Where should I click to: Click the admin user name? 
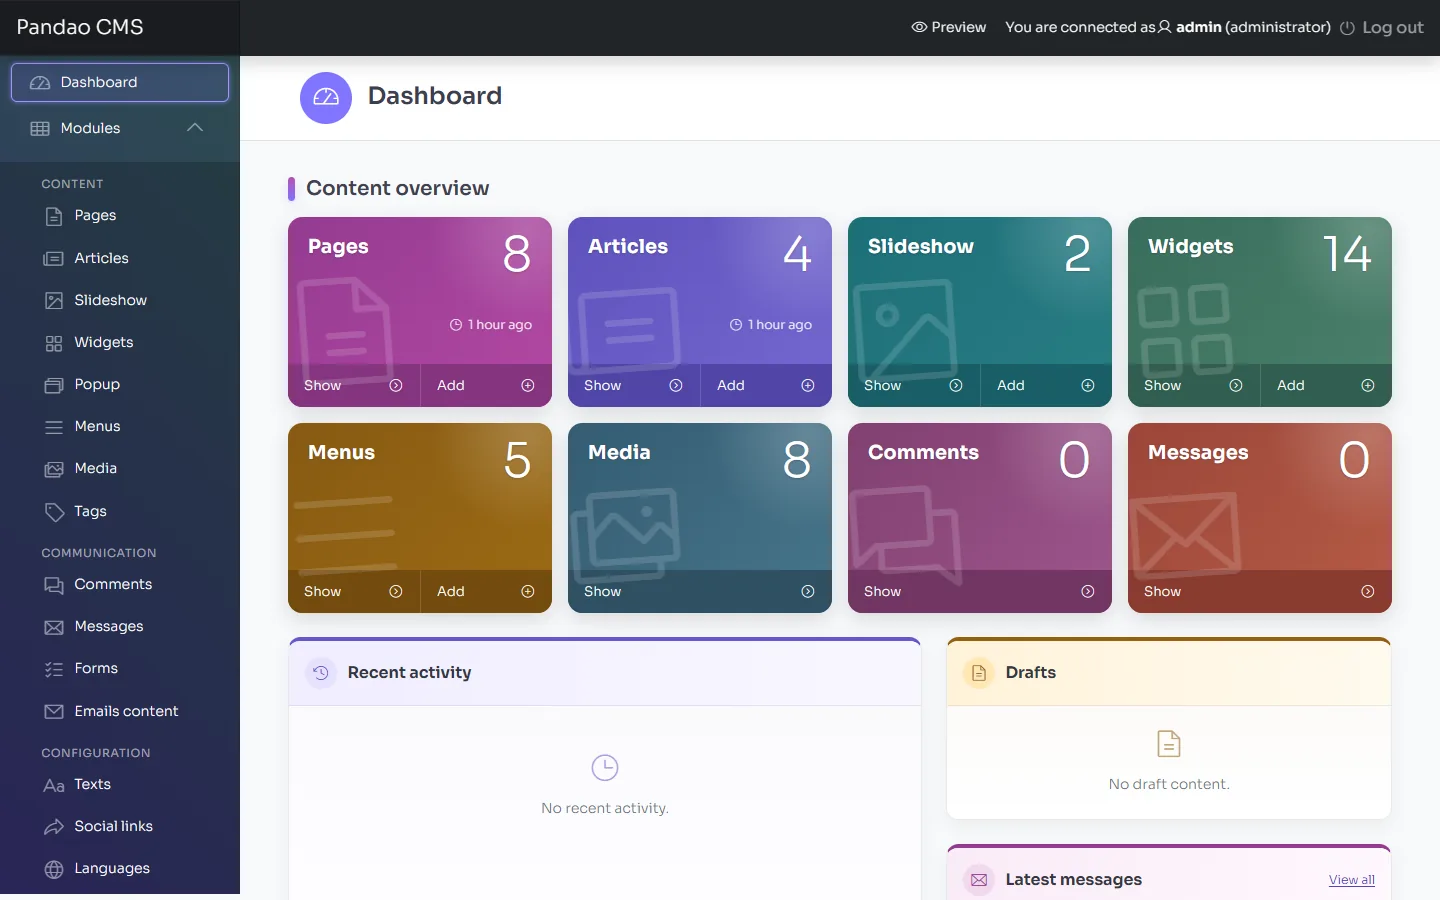tap(1199, 27)
